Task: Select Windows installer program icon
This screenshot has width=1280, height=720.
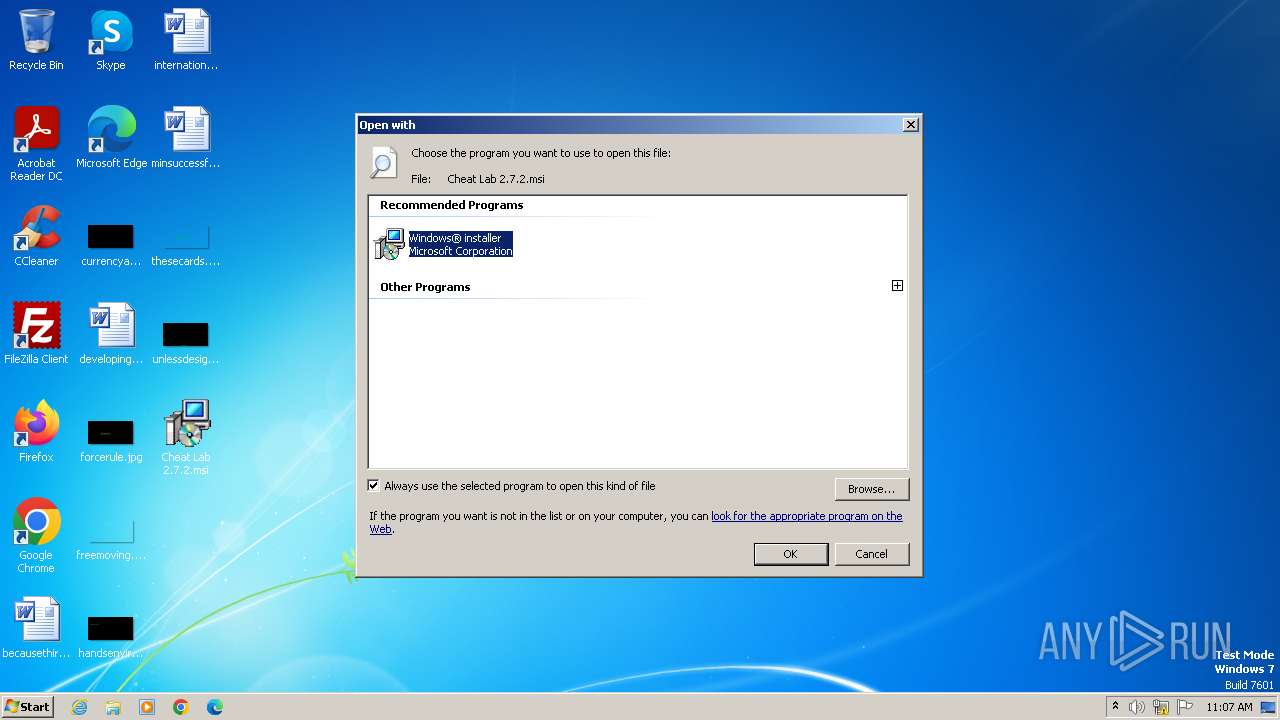Action: point(388,244)
